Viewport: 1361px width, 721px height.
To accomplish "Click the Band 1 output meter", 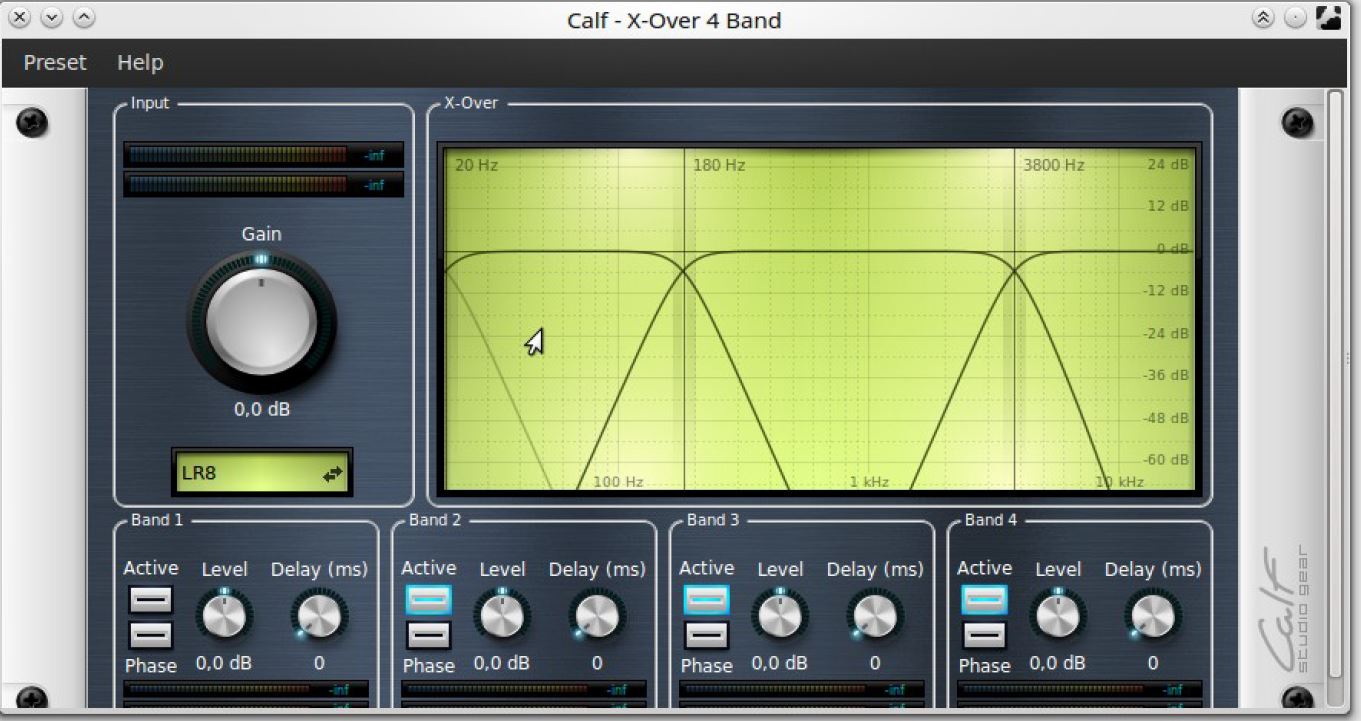I will pyautogui.click(x=245, y=690).
